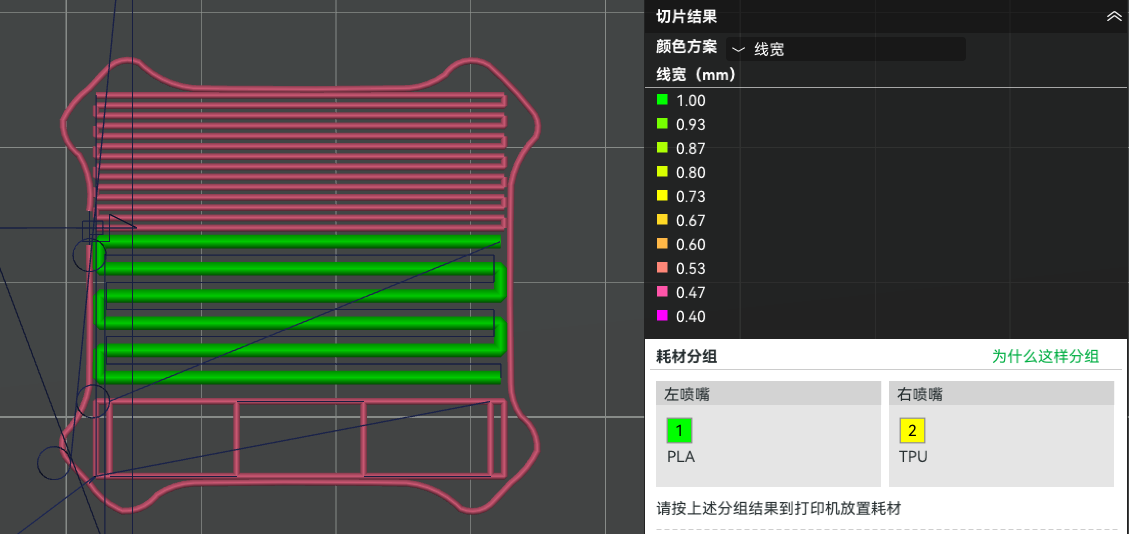The image size is (1129, 534).
Task: Click the 0.93 line width color swatch
Action: tap(662, 124)
